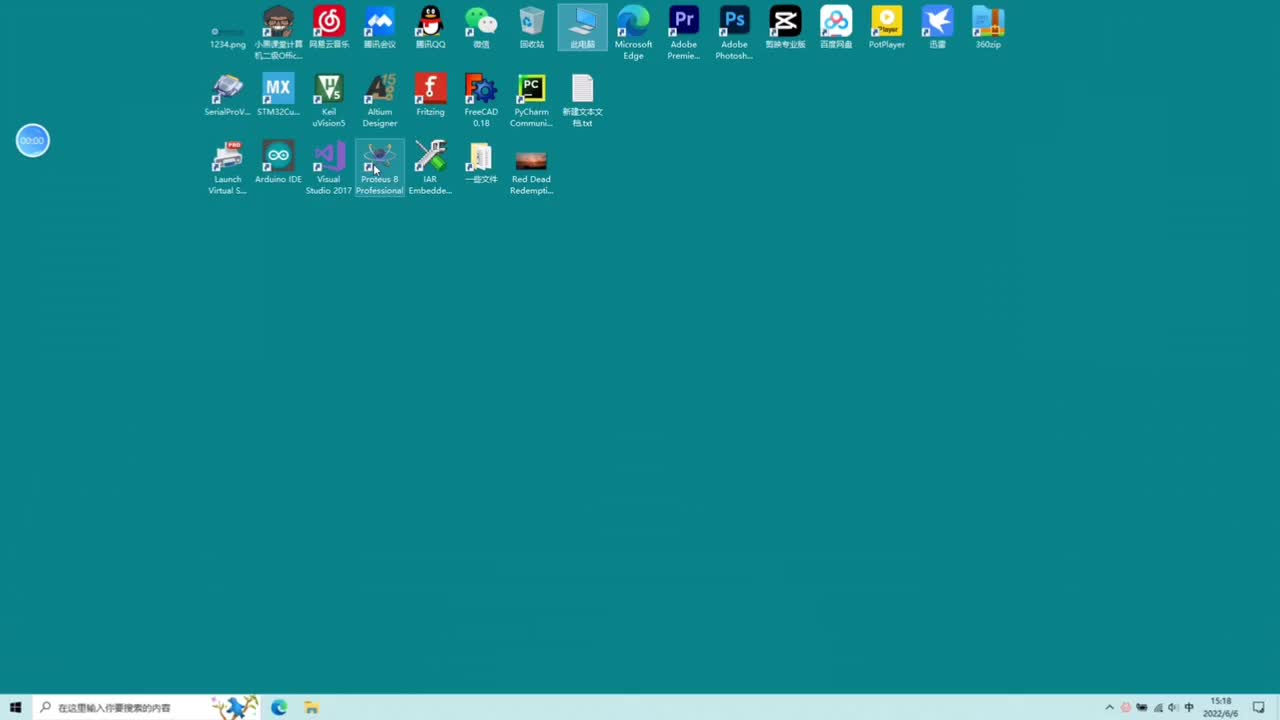Viewport: 1280px width, 720px height.
Task: Select the 此电脑 computer icon
Action: (x=582, y=27)
